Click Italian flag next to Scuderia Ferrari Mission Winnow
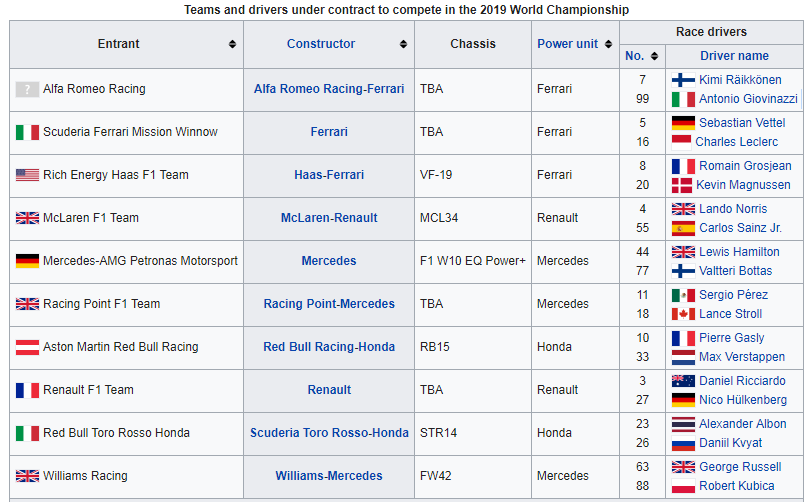 tap(27, 132)
